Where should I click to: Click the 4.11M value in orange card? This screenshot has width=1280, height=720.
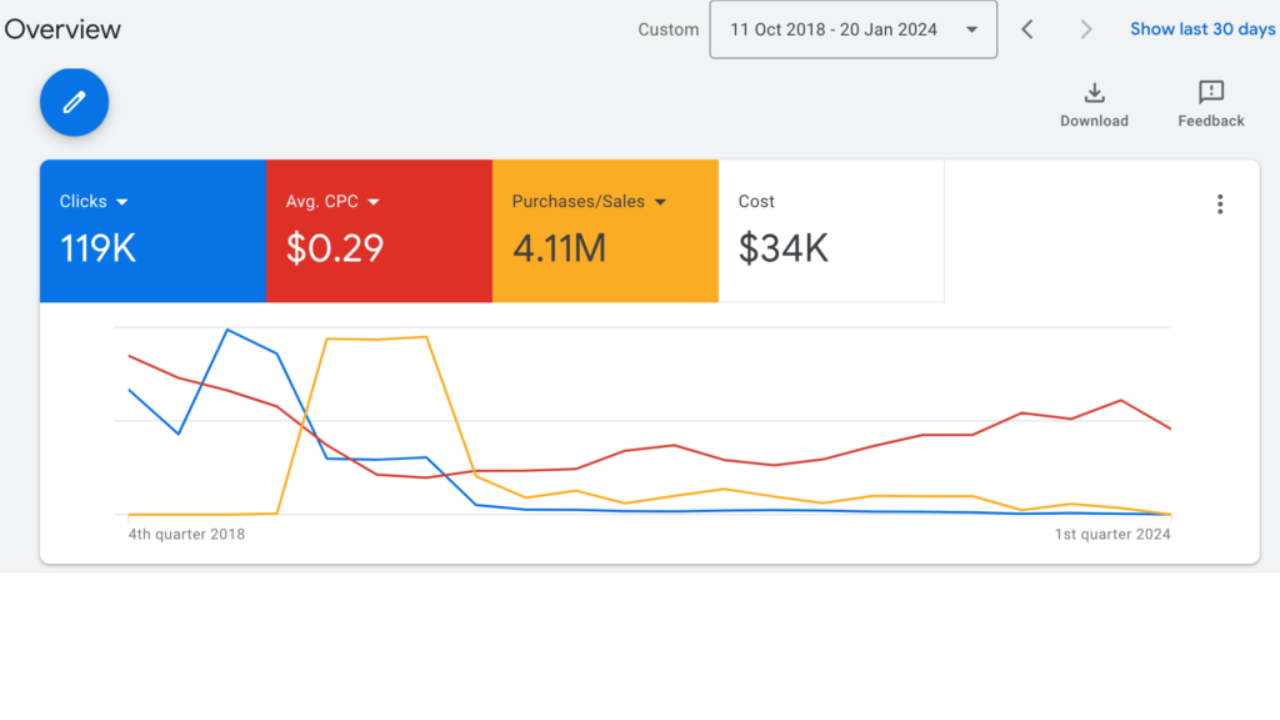point(559,248)
